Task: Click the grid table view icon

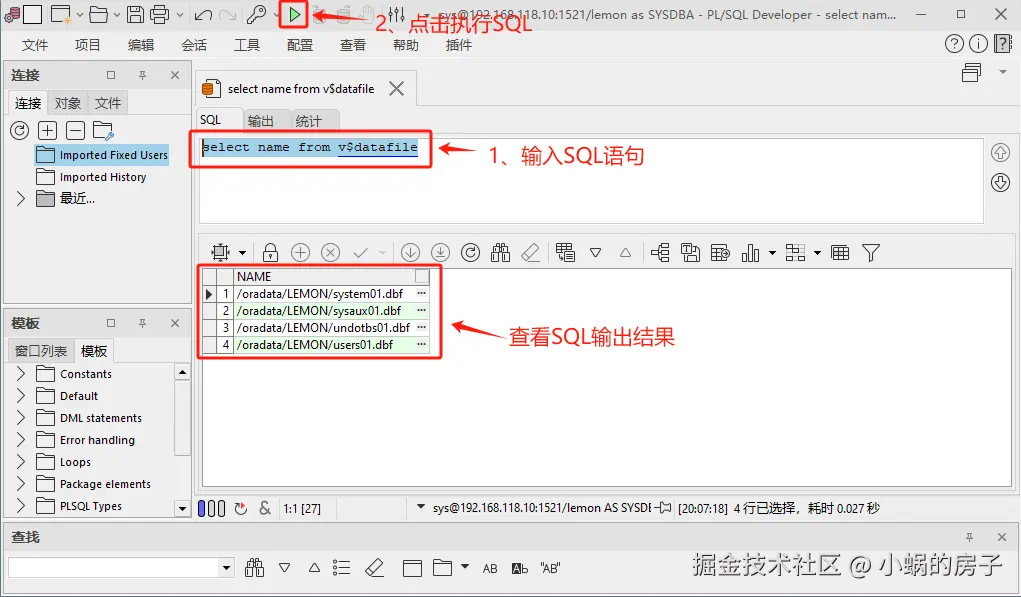Action: pyautogui.click(x=840, y=253)
